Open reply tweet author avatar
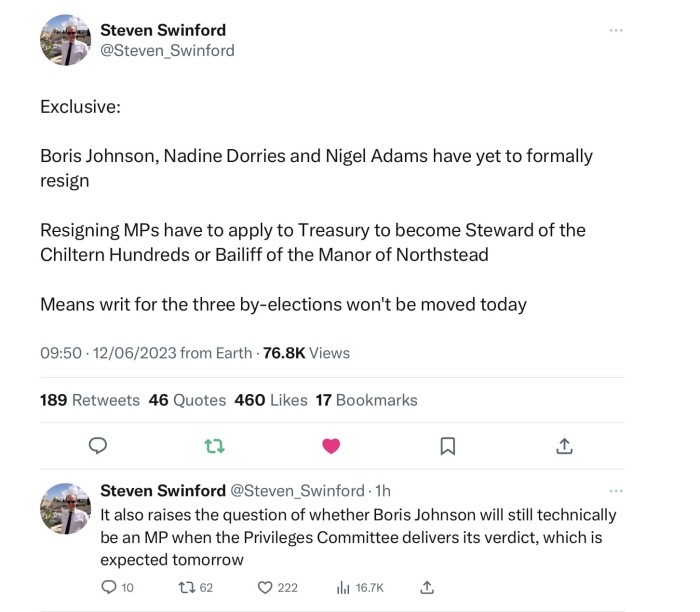 (x=65, y=508)
